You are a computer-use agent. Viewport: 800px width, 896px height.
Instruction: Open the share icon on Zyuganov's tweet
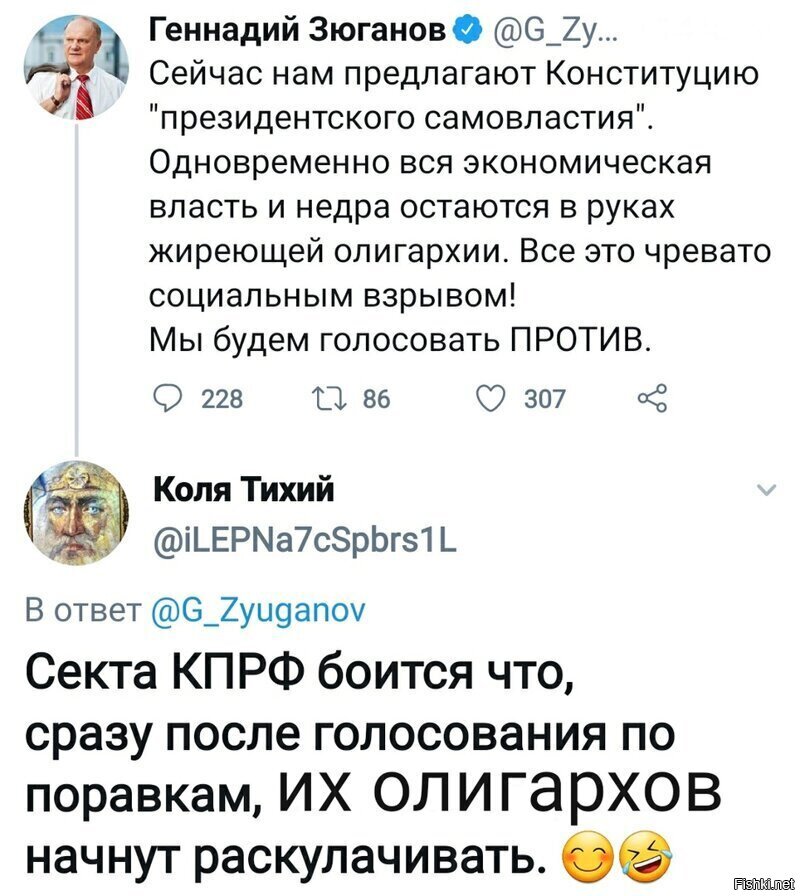point(653,398)
